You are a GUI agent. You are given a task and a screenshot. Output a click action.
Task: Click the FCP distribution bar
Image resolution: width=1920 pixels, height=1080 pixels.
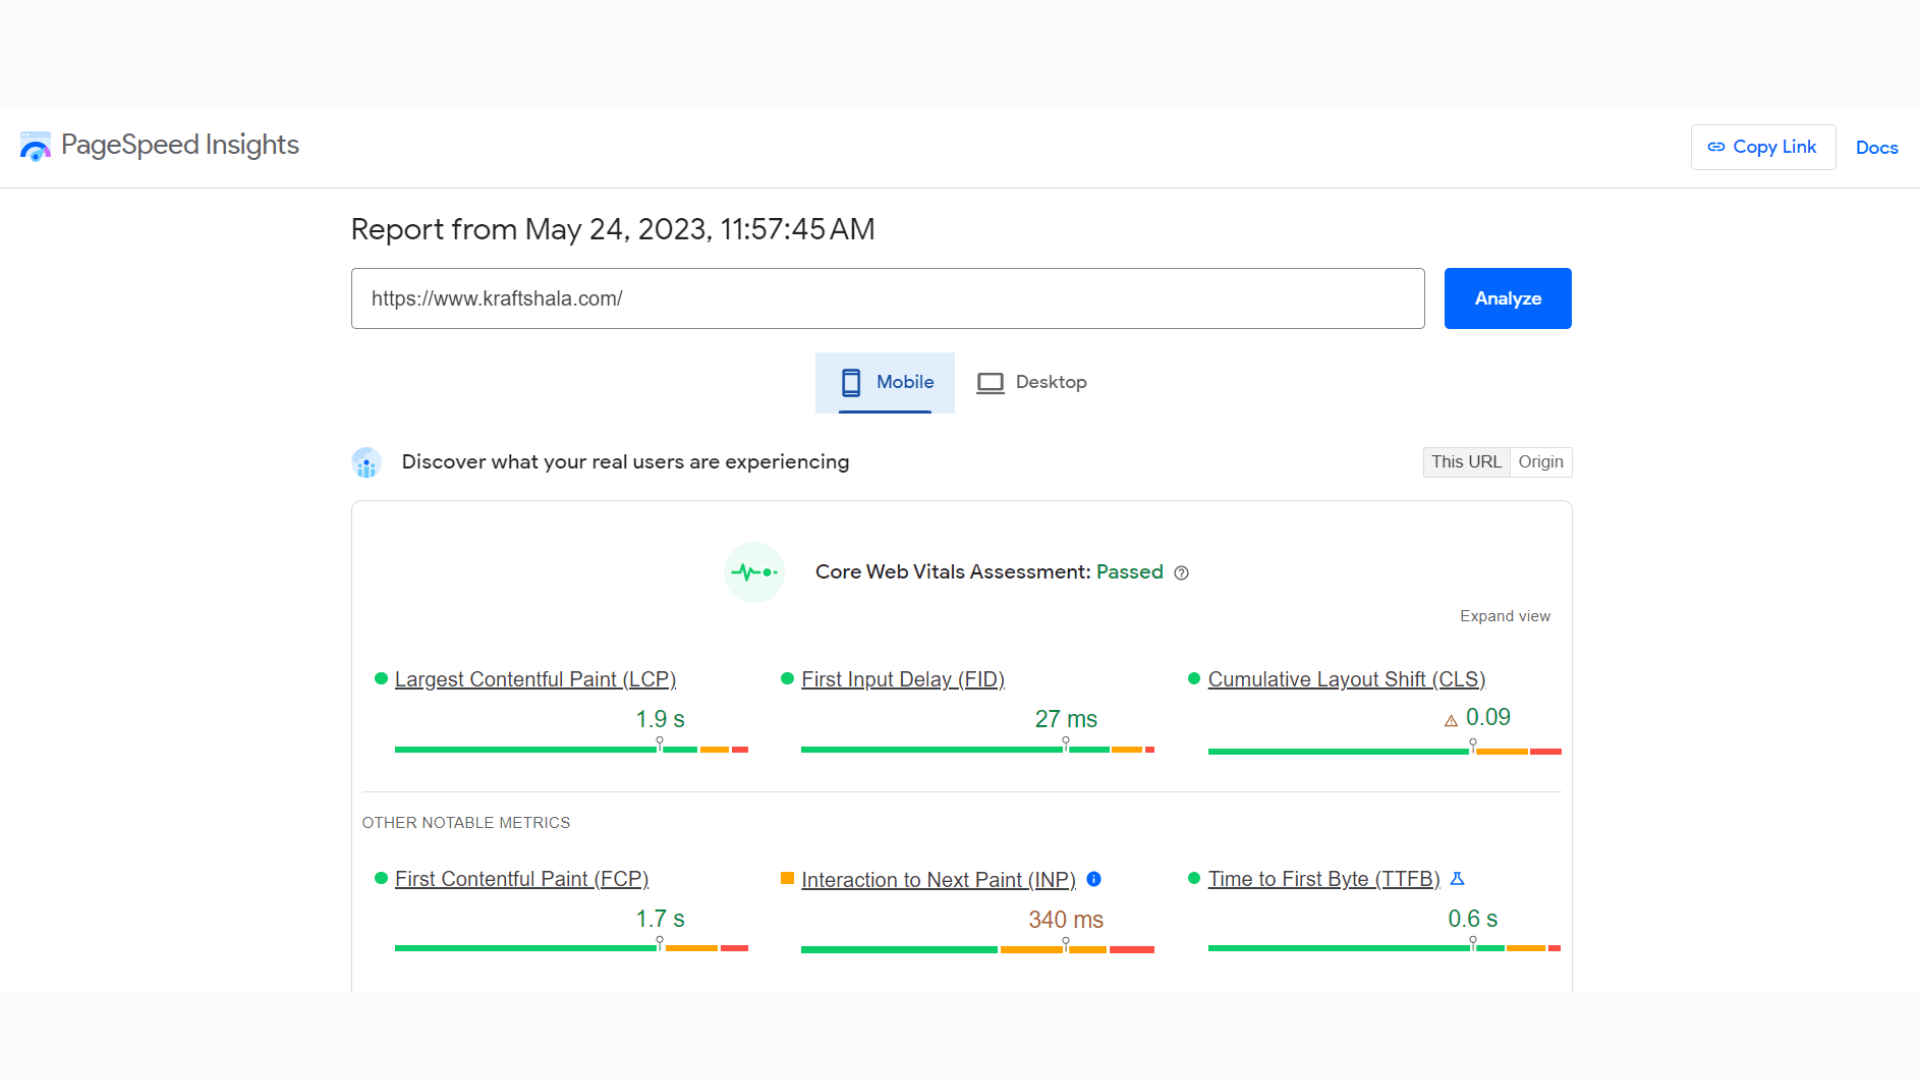click(x=571, y=947)
